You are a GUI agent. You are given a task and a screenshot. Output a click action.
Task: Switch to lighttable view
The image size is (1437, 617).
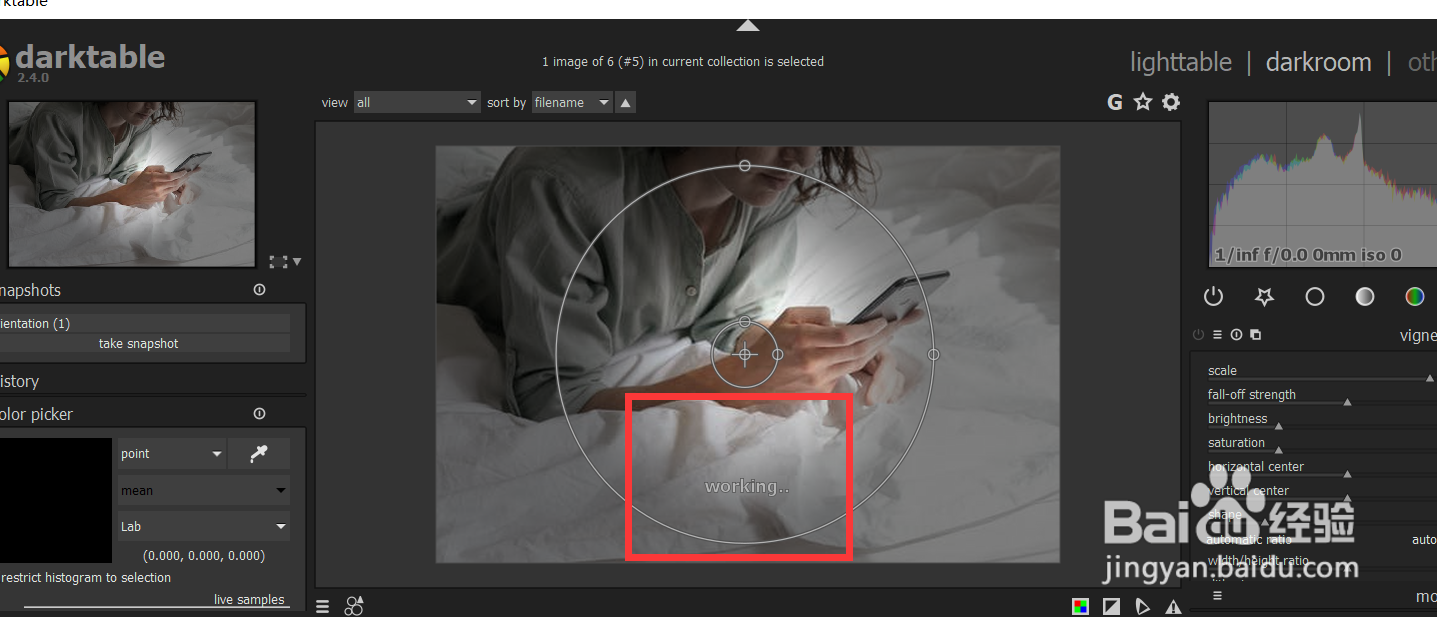coord(1181,62)
